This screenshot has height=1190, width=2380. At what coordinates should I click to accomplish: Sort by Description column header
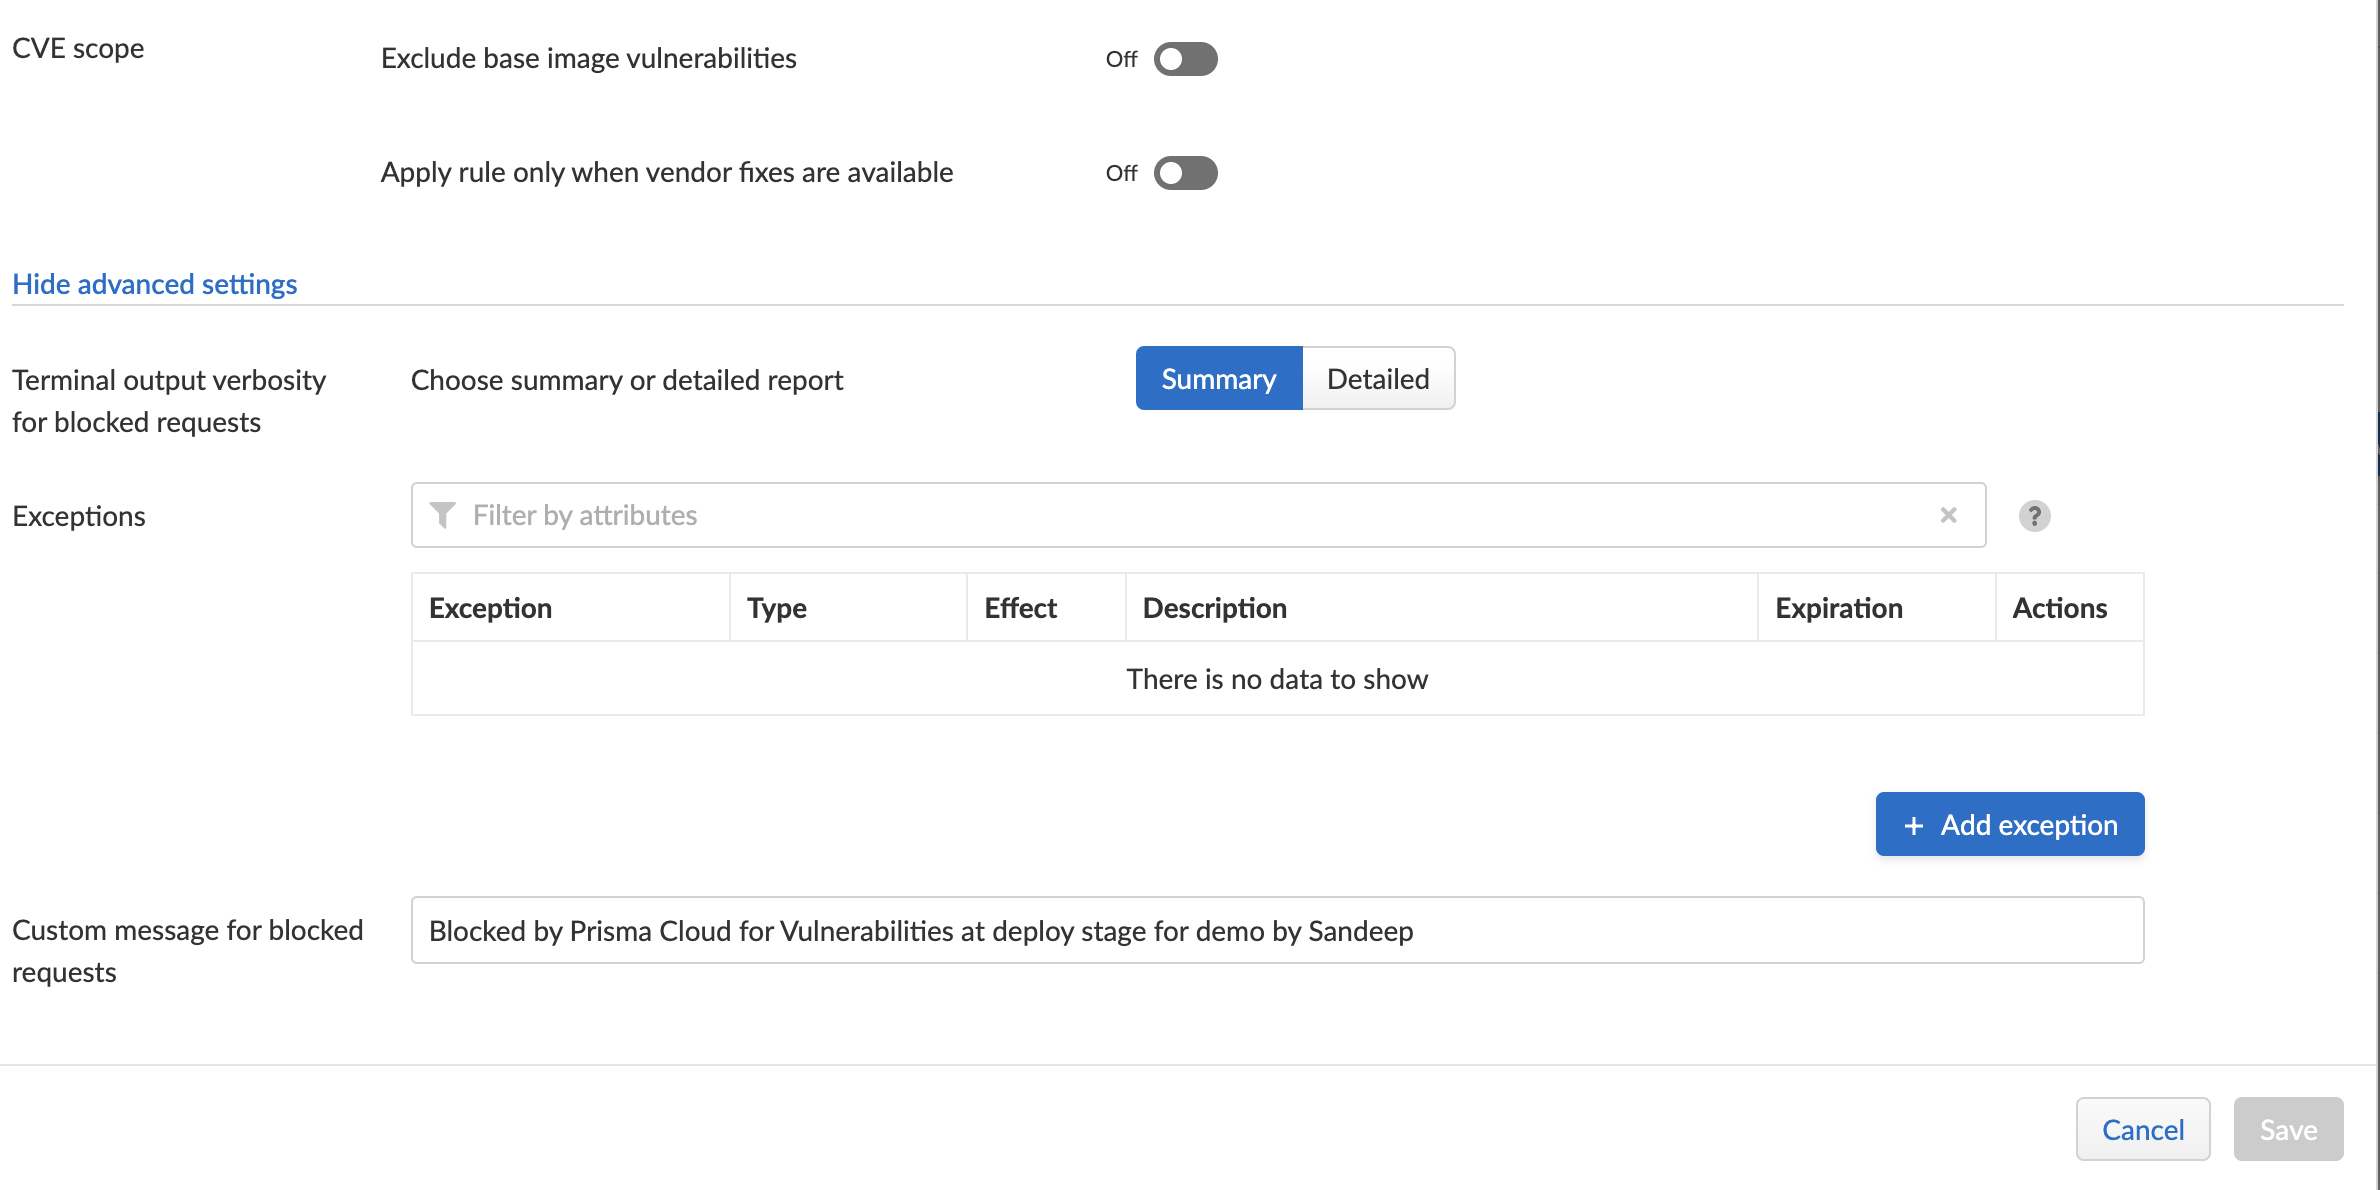tap(1214, 608)
